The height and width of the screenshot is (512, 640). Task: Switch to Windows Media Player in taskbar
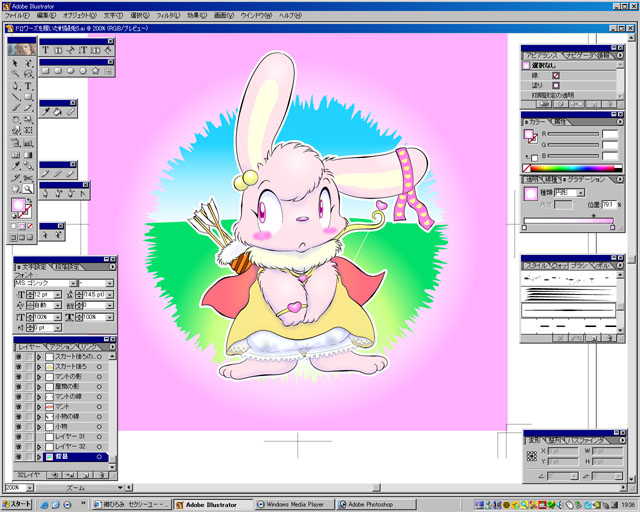[294, 504]
